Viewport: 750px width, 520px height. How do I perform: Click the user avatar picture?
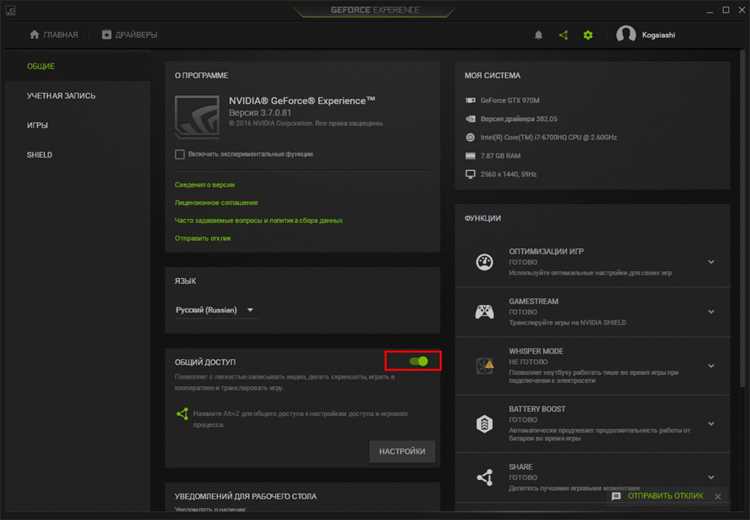[x=626, y=34]
